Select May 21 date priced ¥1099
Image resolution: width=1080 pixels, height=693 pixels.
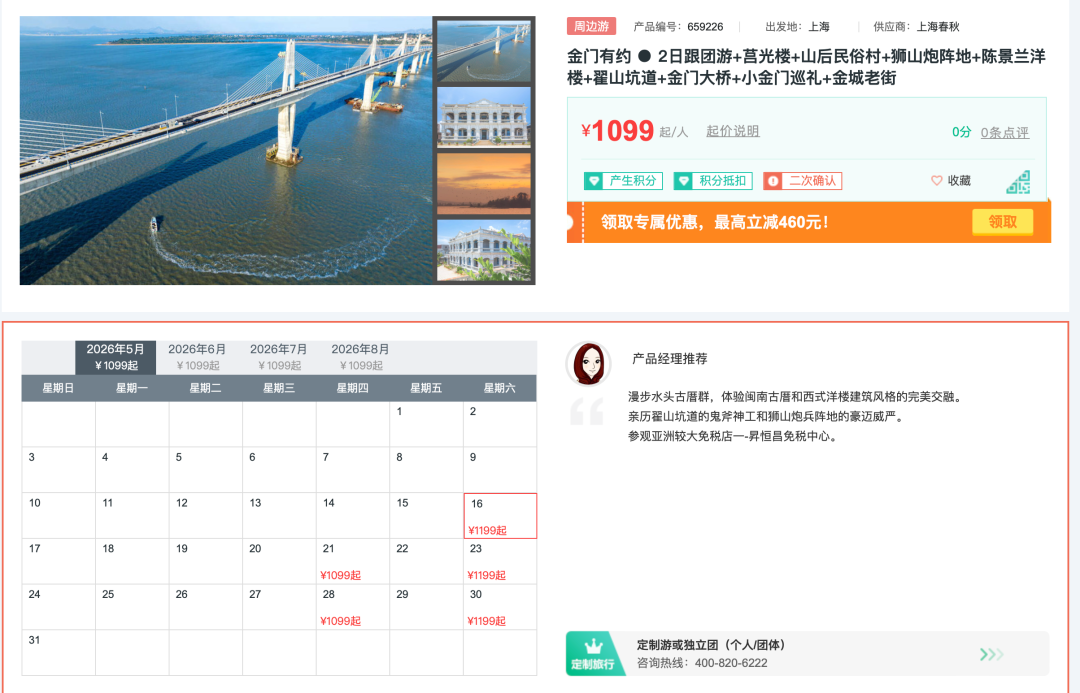[353, 561]
